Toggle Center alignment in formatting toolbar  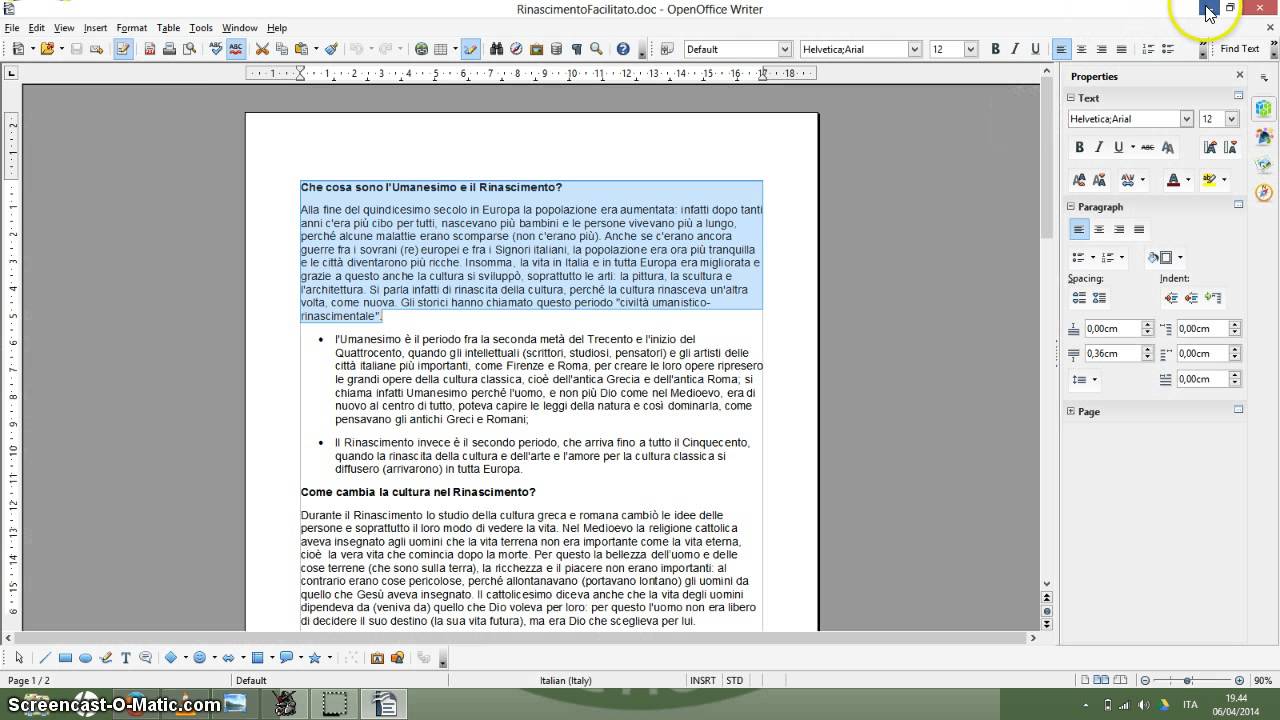(x=1081, y=49)
